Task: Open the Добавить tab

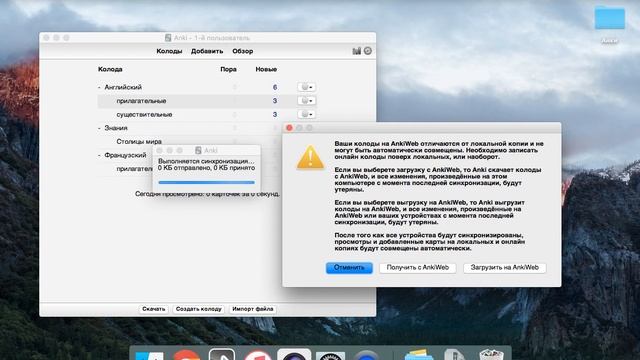Action: [207, 51]
